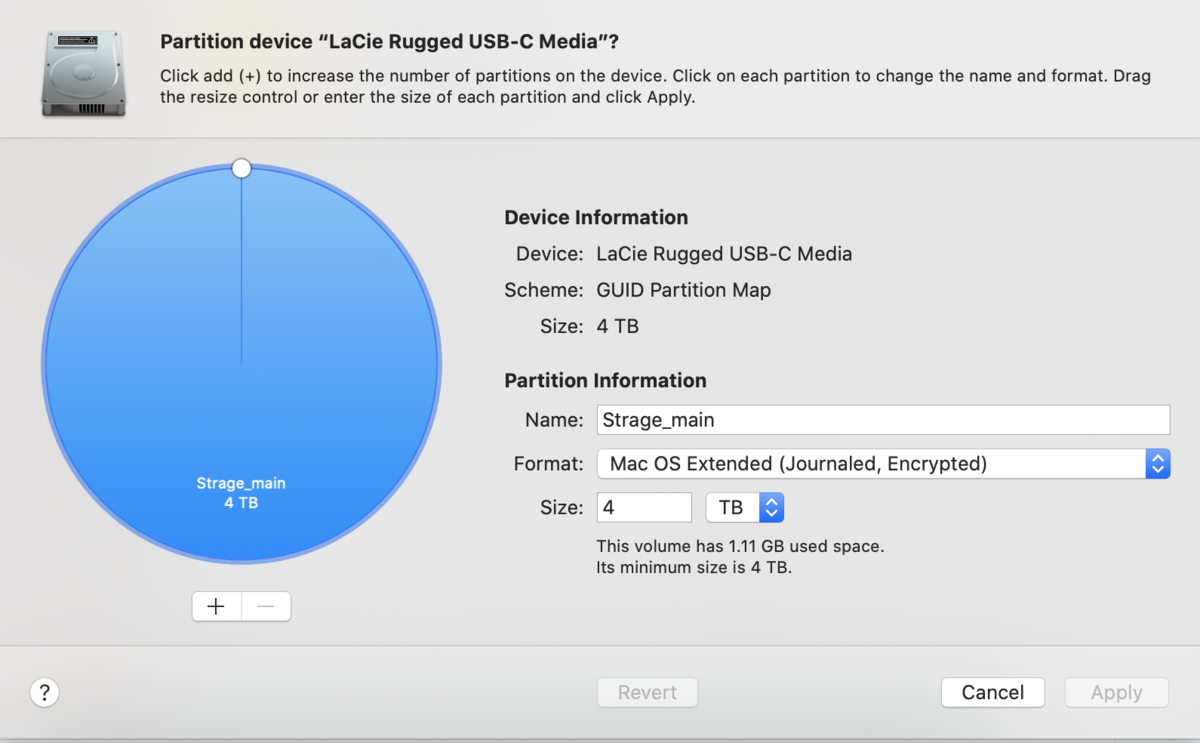1200x743 pixels.
Task: Click the Size input showing 4
Action: tap(644, 507)
